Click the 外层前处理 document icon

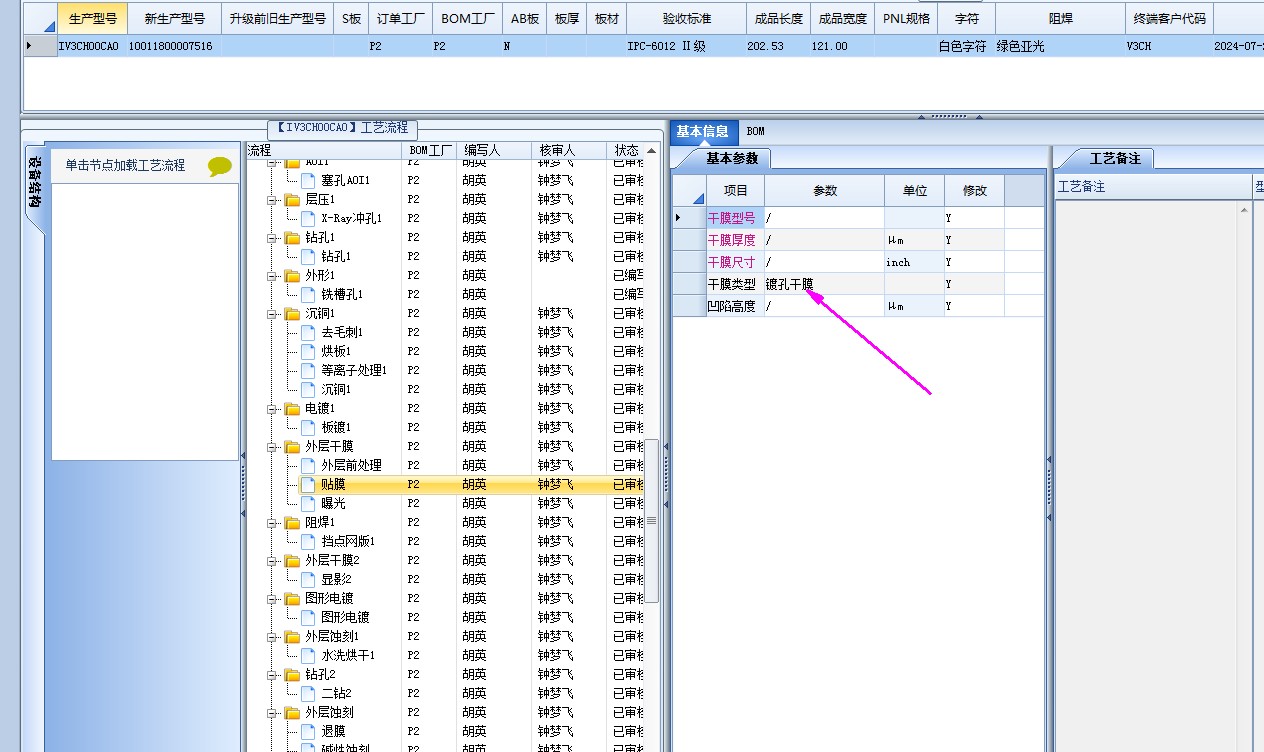pos(308,465)
